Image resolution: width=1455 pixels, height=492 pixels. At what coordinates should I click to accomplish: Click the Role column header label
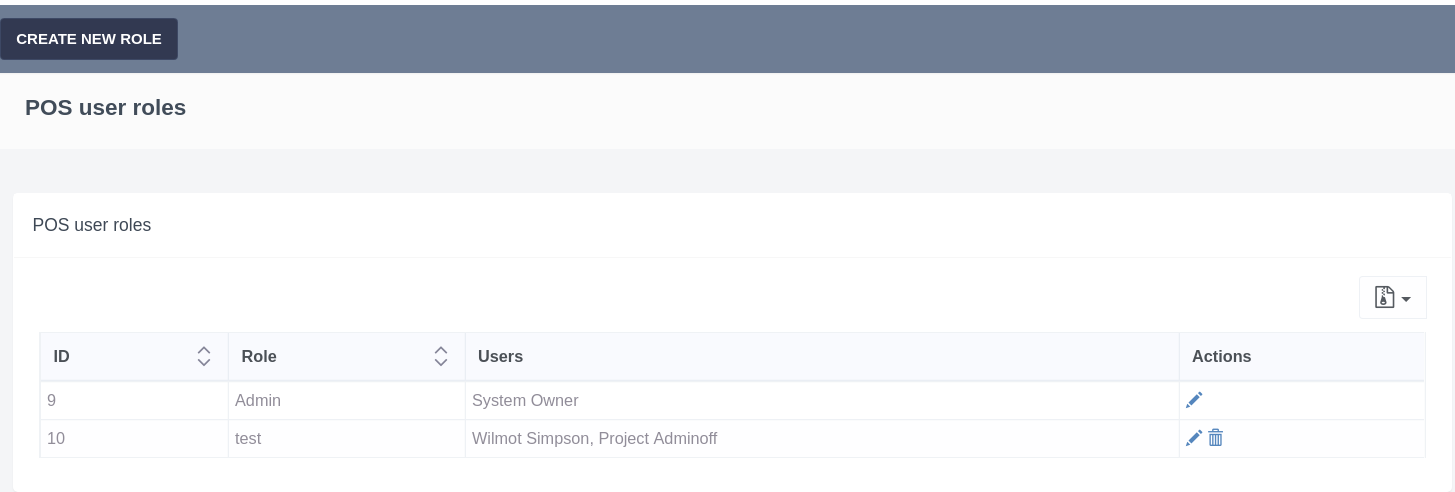(x=259, y=356)
